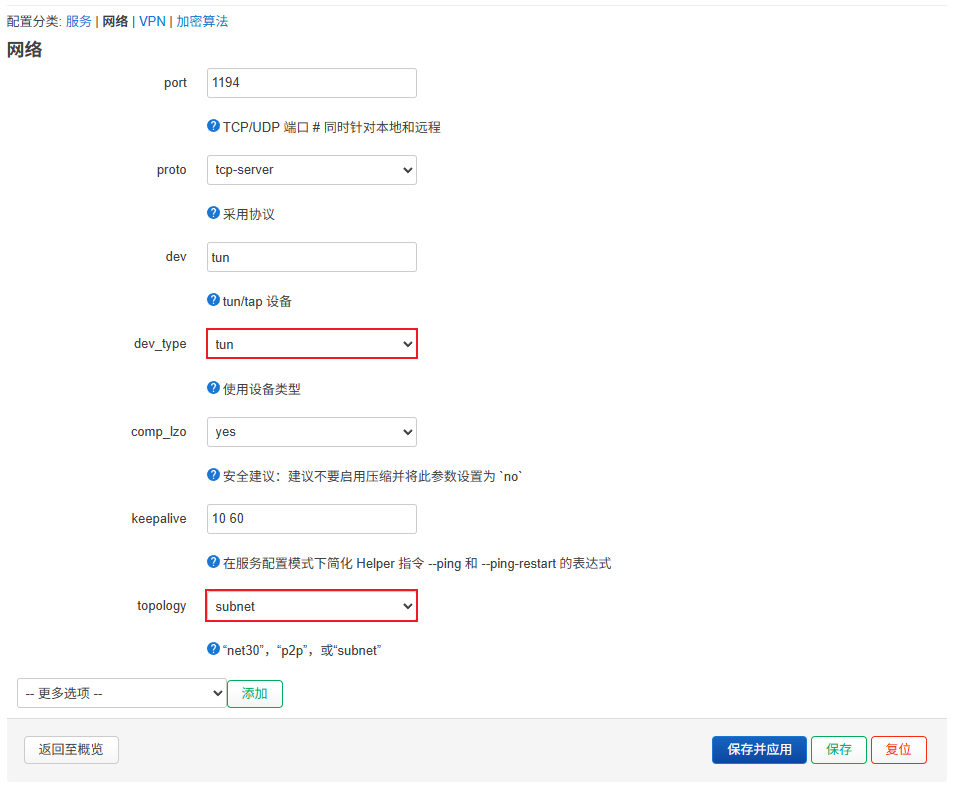This screenshot has width=953, height=787.
Task: Open the comp_lzo dropdown set to yes
Action: point(311,432)
